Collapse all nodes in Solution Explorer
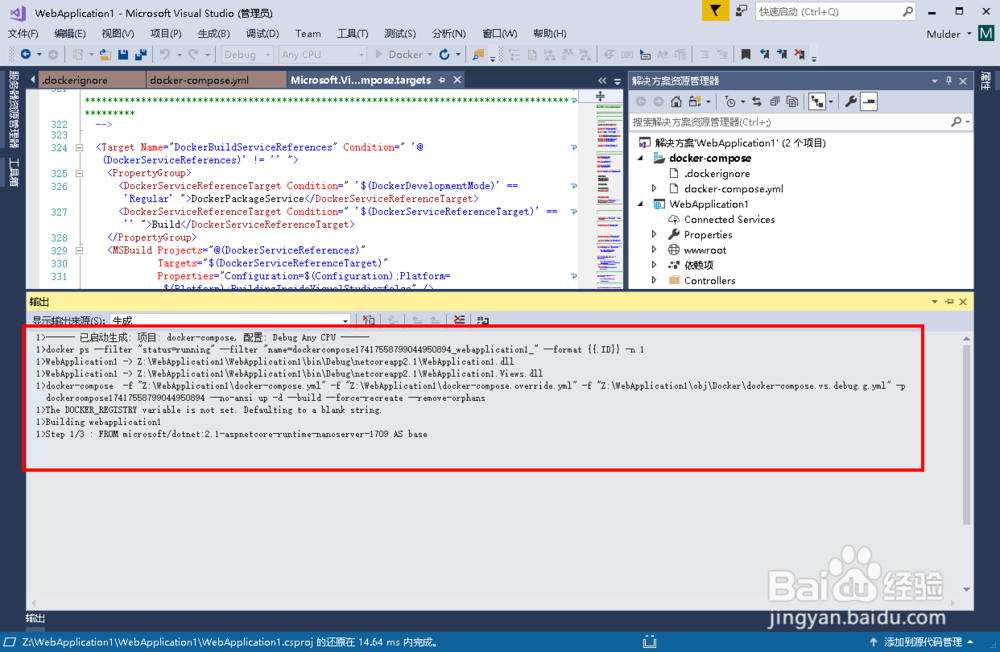The width and height of the screenshot is (1000, 652). [775, 101]
